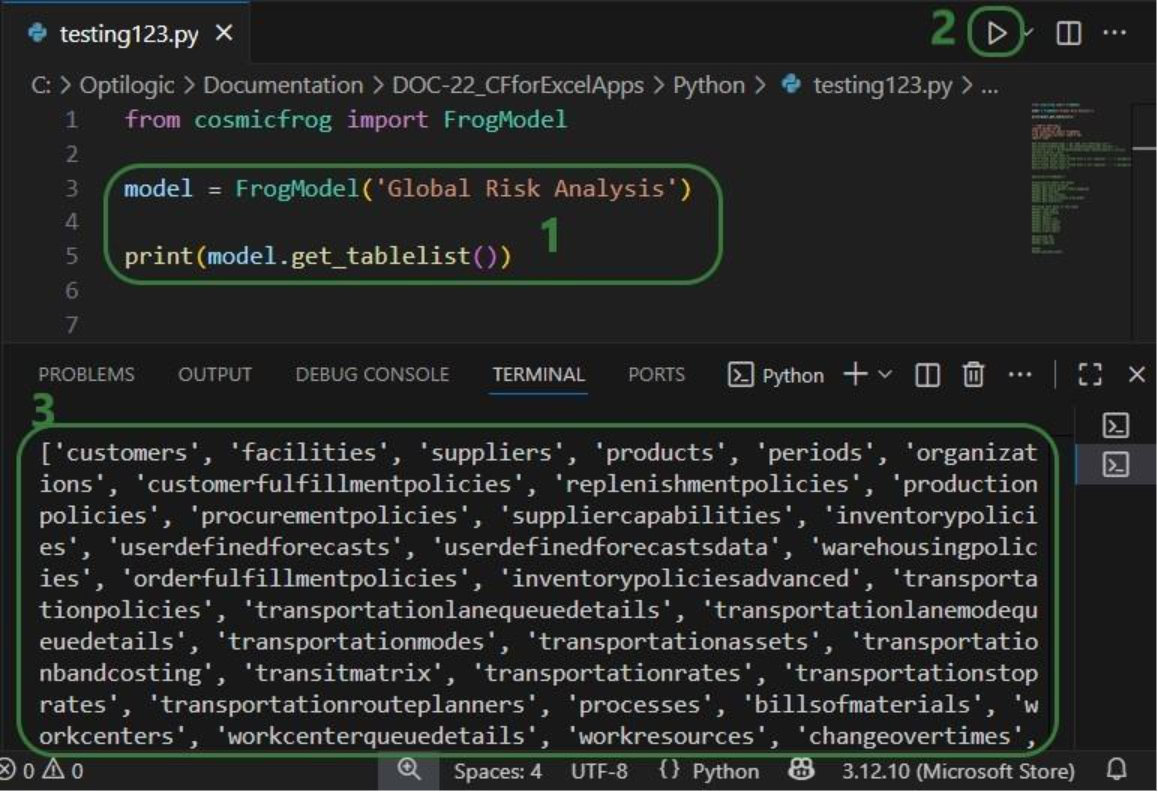
Task: Open the DEBUG CONSOLE tab
Action: (x=372, y=375)
